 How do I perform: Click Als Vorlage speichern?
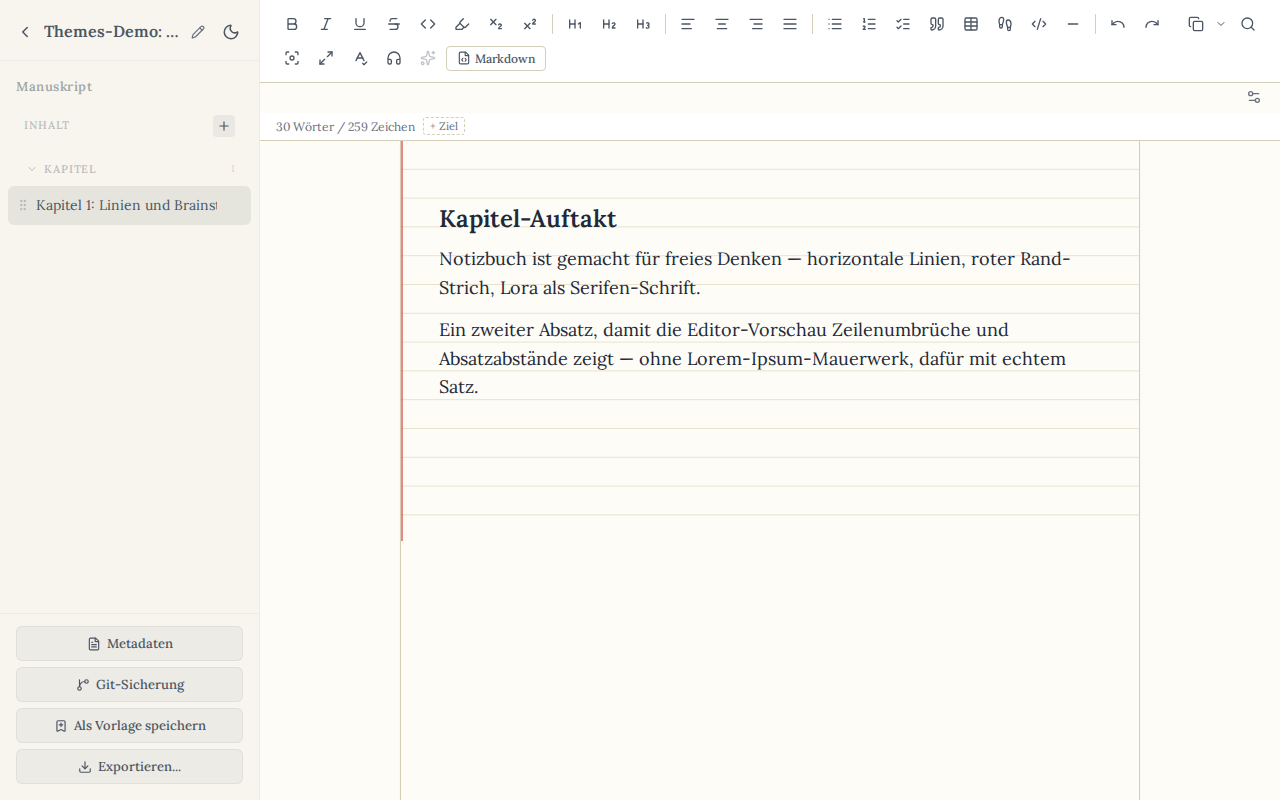click(x=129, y=725)
